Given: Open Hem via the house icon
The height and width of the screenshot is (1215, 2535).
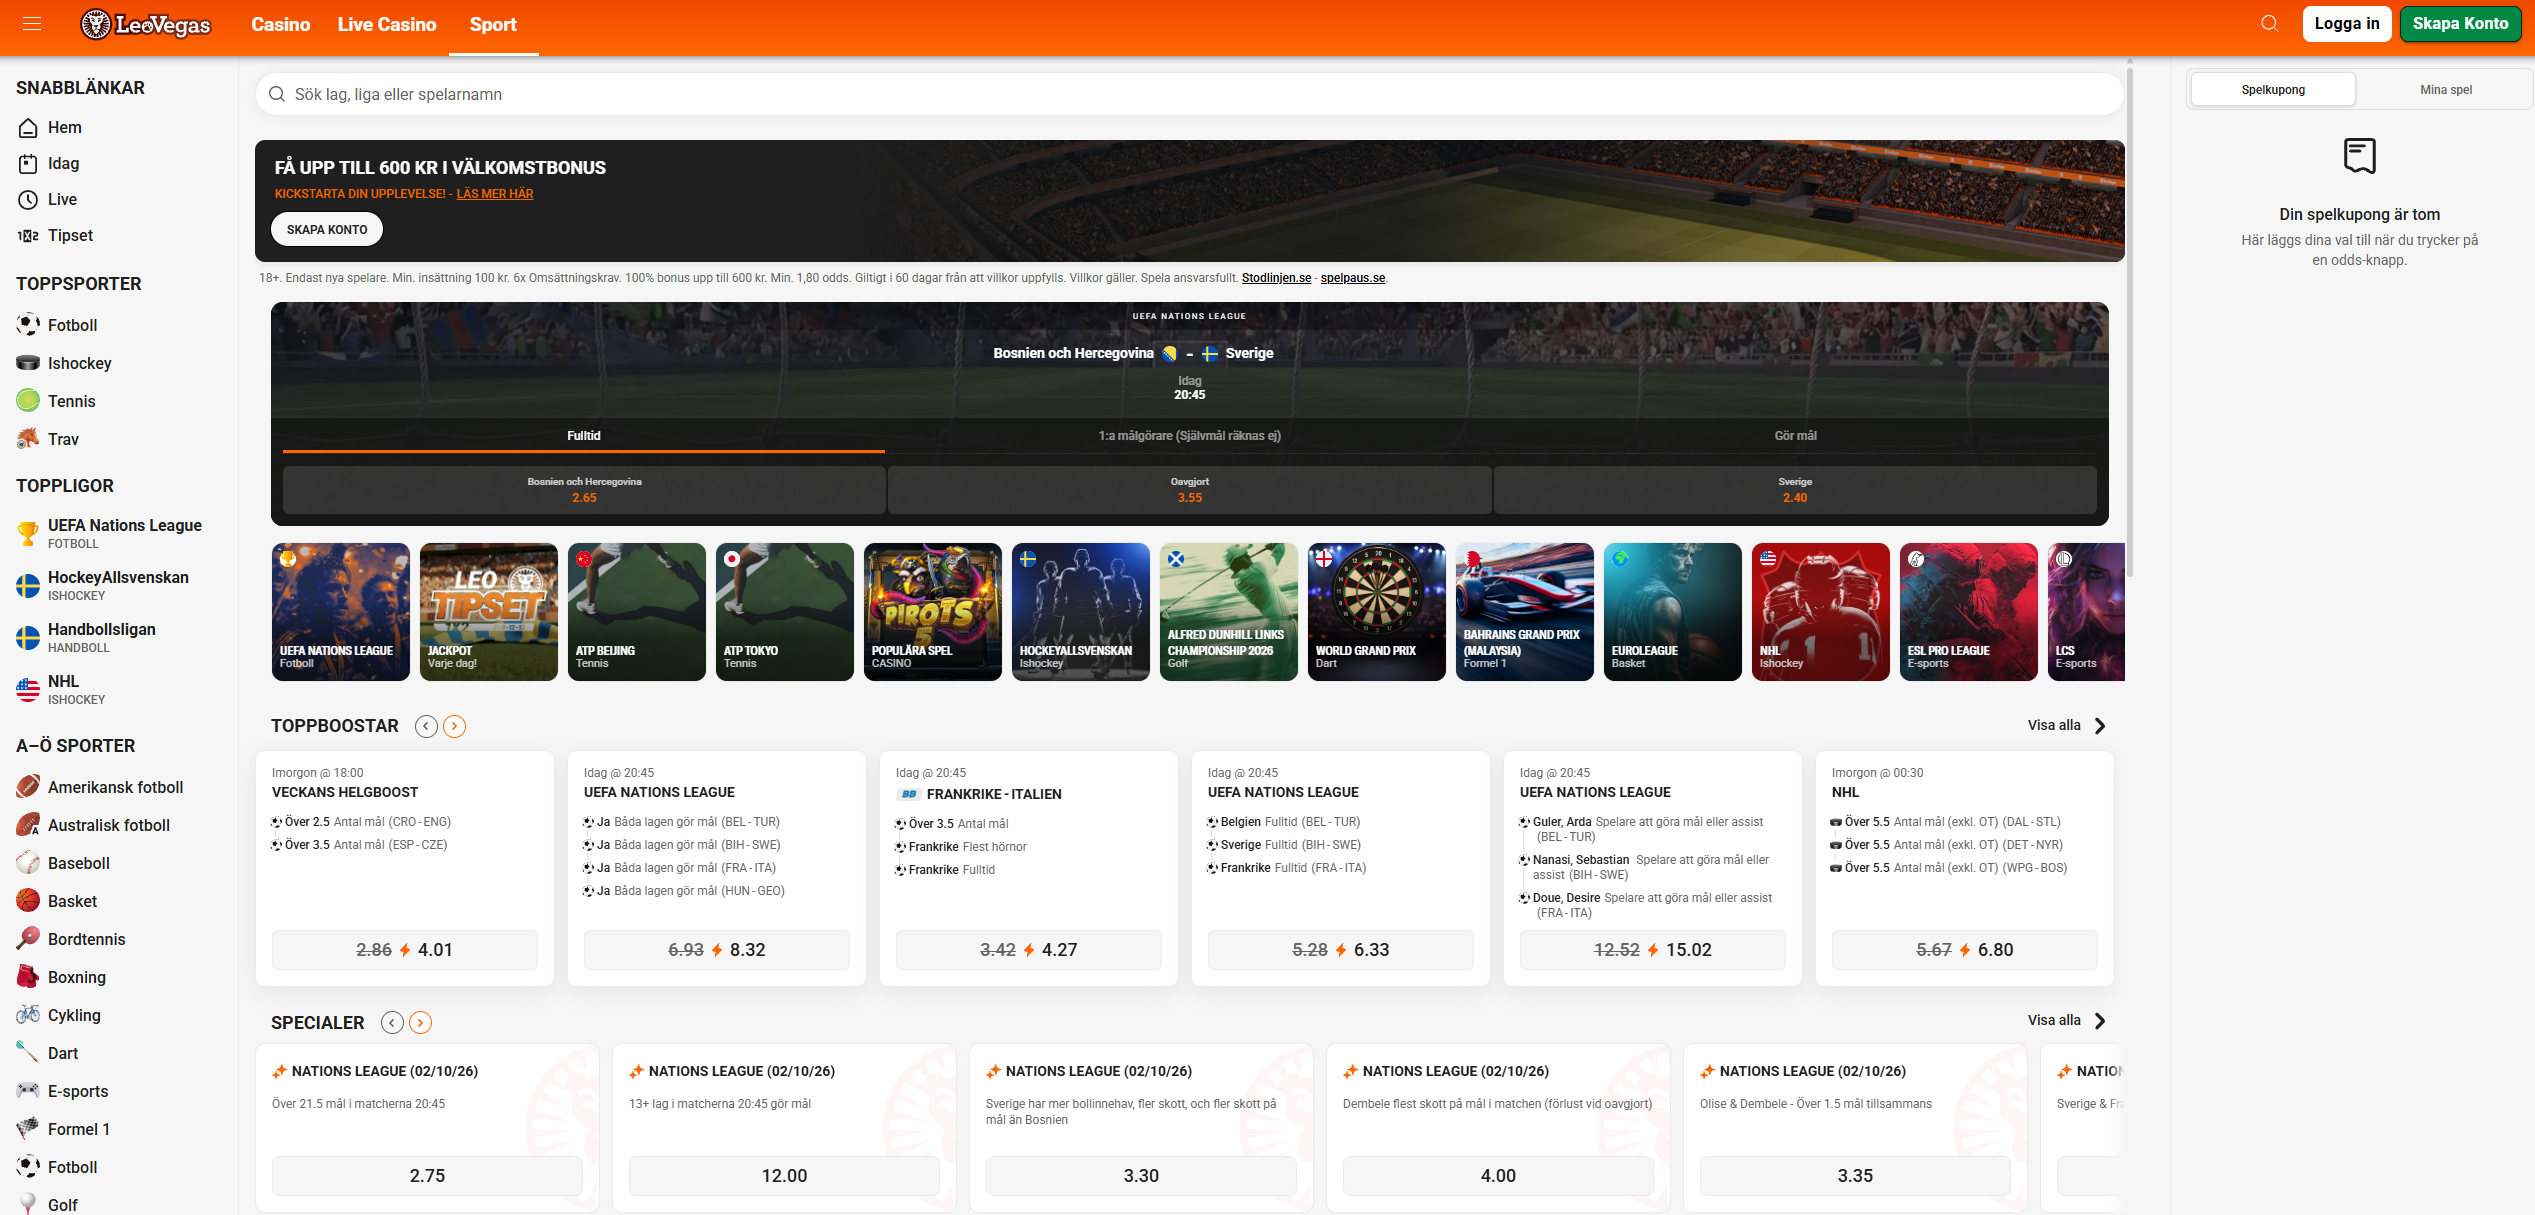Looking at the screenshot, I should point(28,127).
